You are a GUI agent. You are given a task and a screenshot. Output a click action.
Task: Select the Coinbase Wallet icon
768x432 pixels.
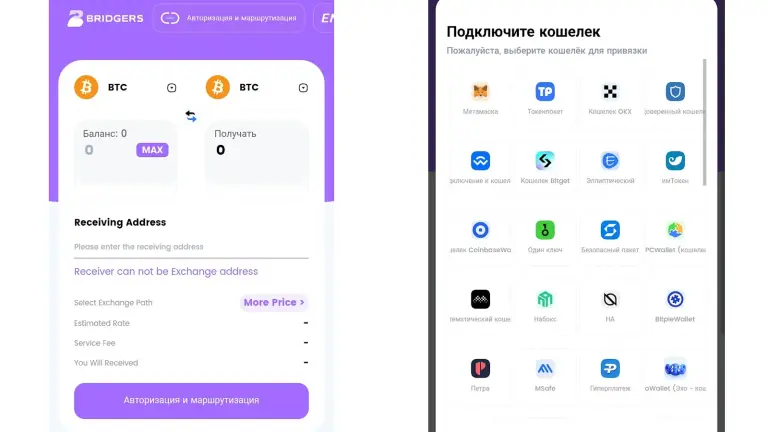480,230
